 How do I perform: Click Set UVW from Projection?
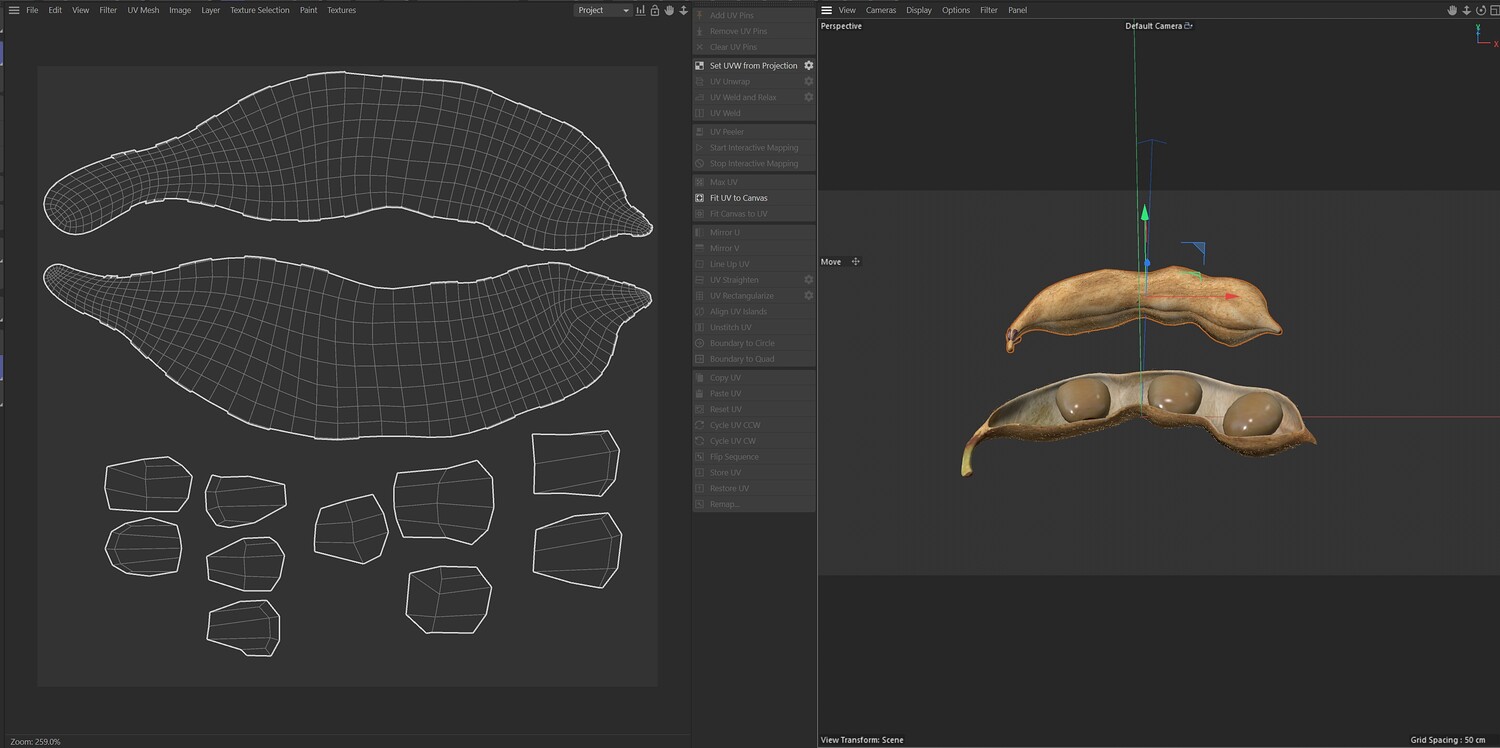753,66
